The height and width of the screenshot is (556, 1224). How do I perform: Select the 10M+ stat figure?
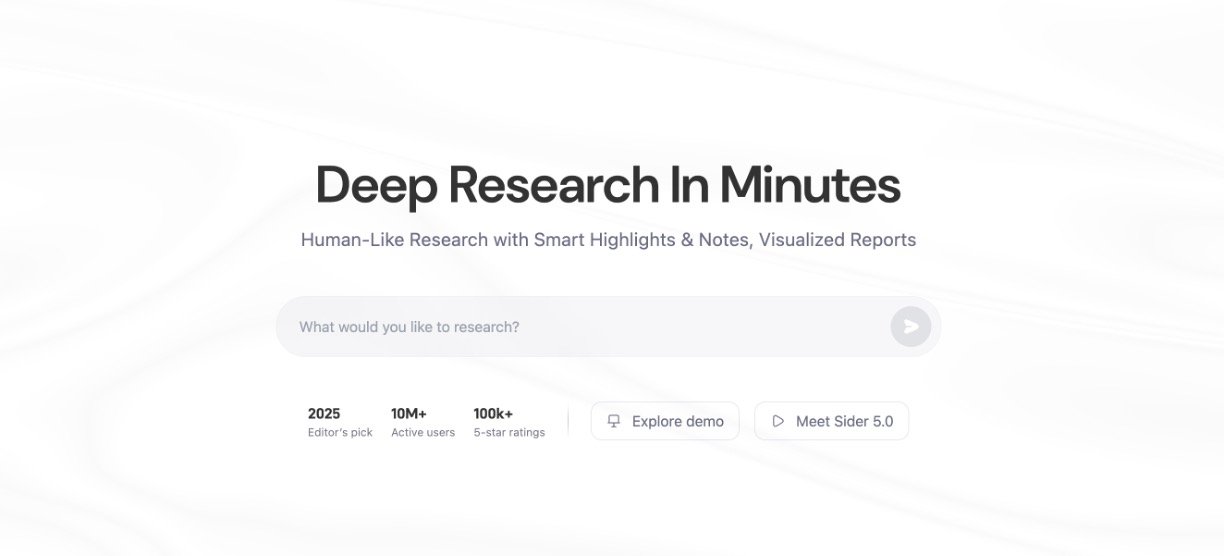(409, 413)
